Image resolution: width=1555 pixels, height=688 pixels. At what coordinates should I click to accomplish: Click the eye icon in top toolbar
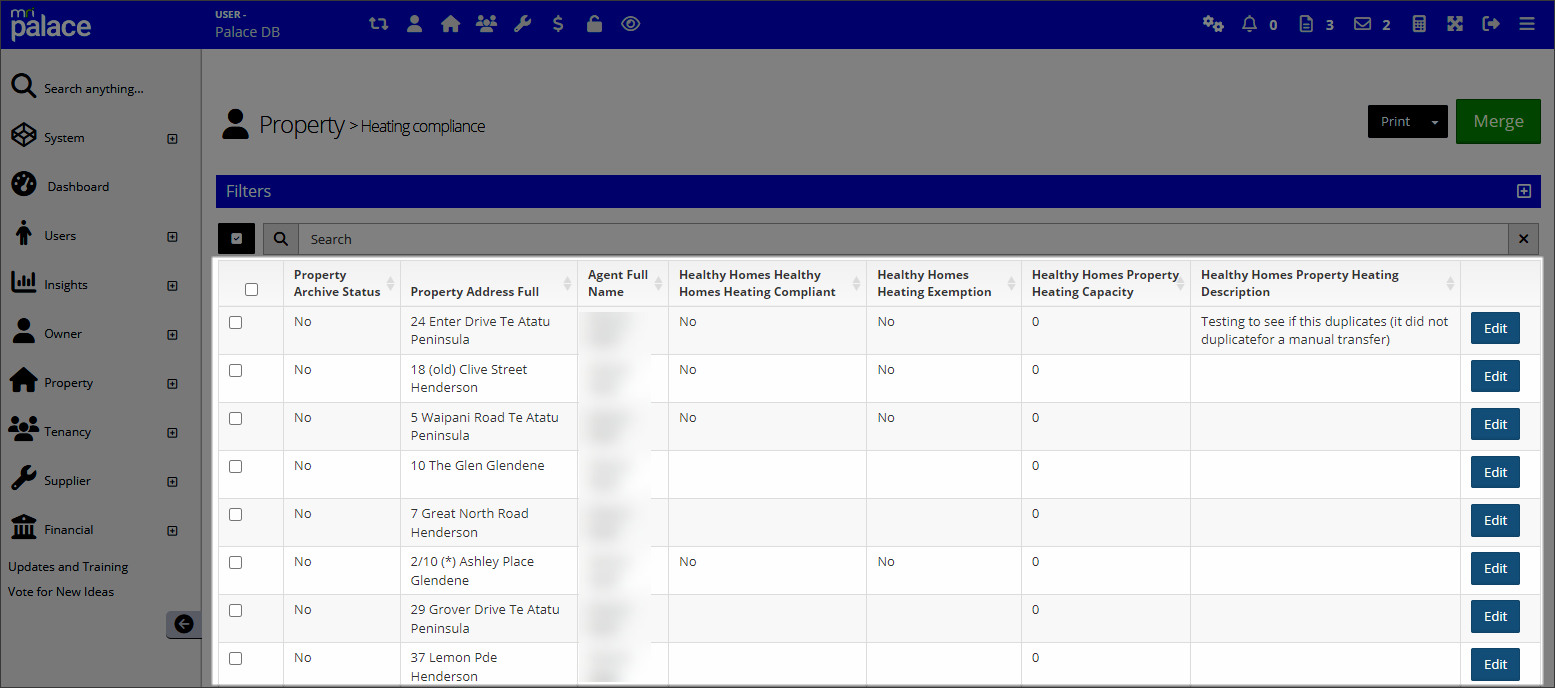630,24
